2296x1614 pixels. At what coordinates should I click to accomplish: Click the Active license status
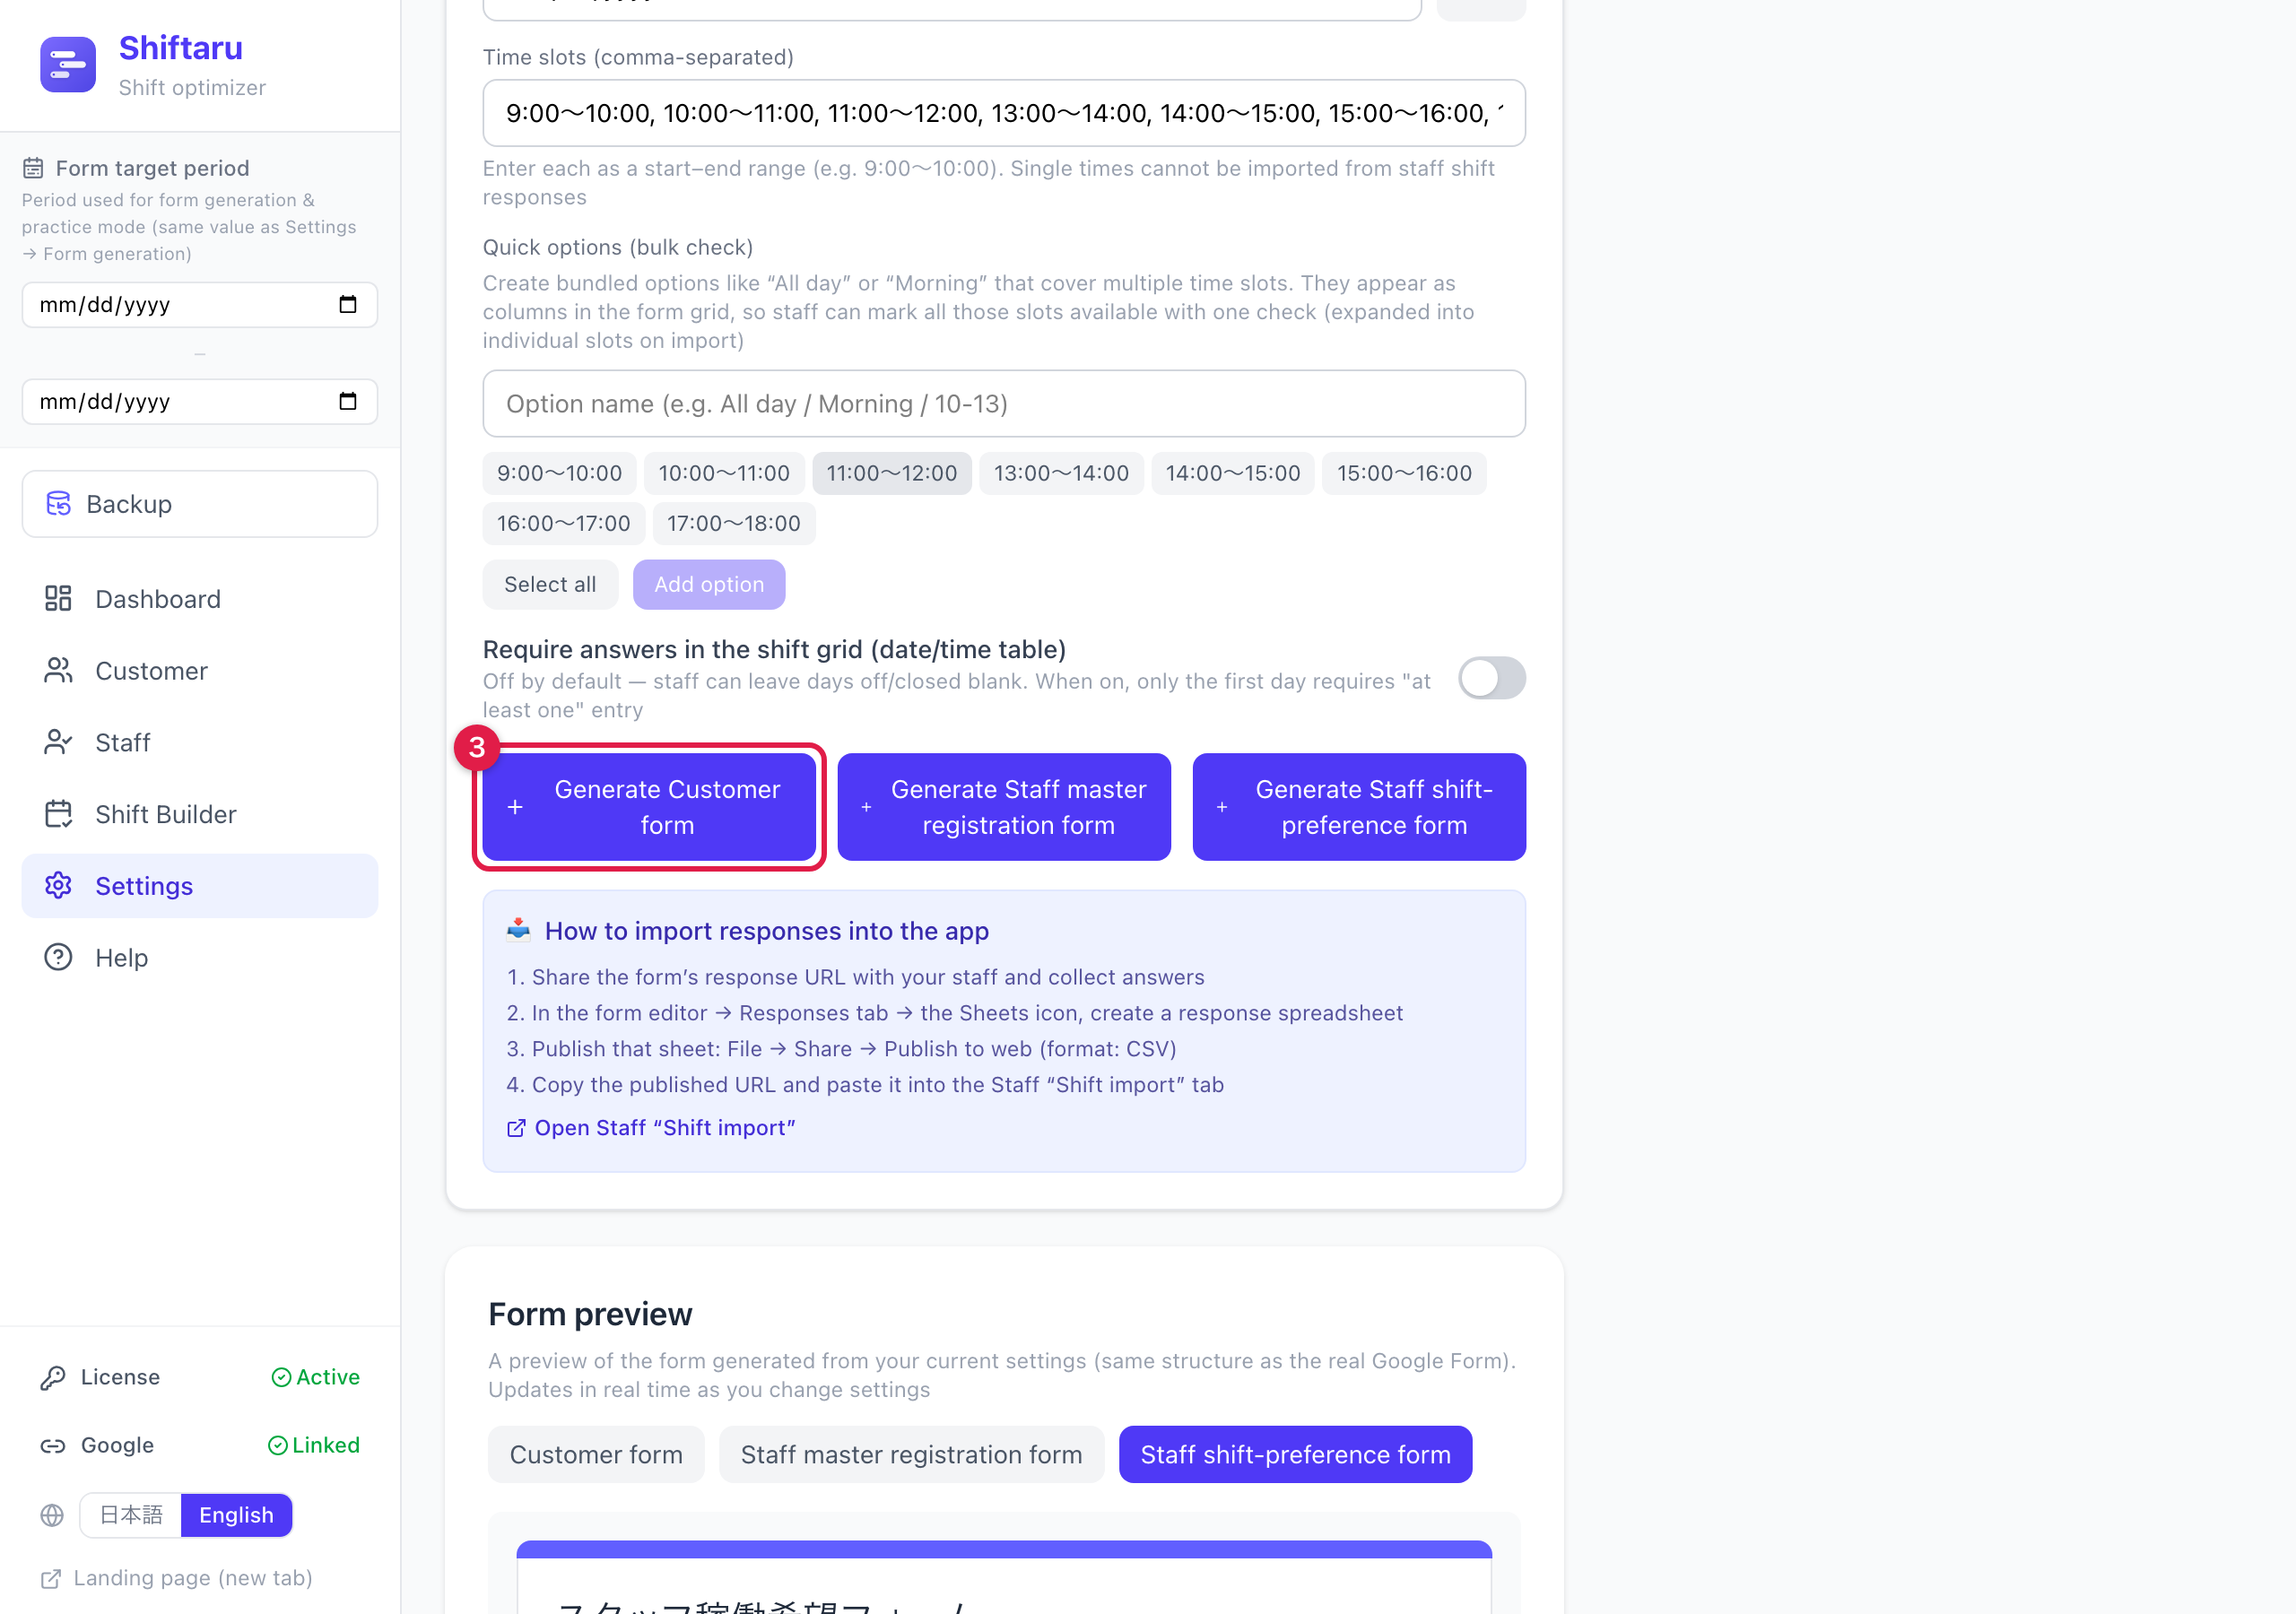tap(316, 1378)
